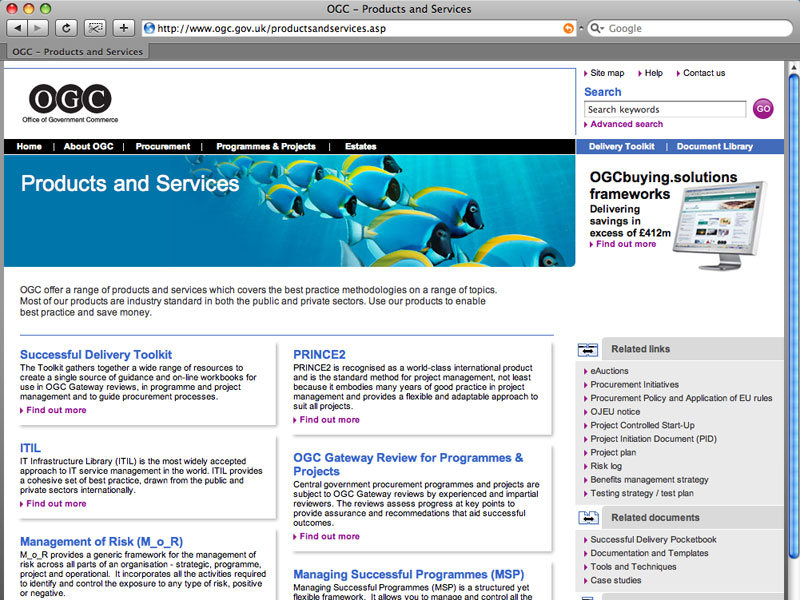Open the Estates menu item
Viewport: 800px width, 600px height.
[360, 146]
